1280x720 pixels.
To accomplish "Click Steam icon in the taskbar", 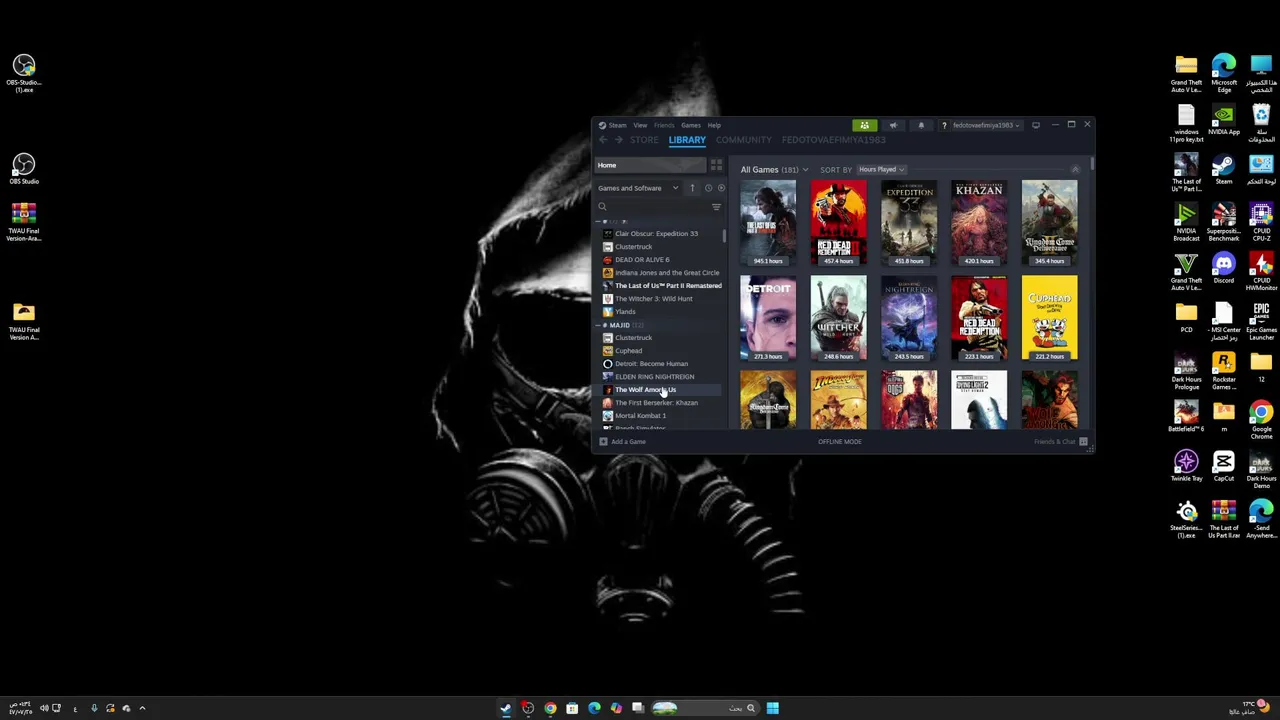I will point(506,708).
